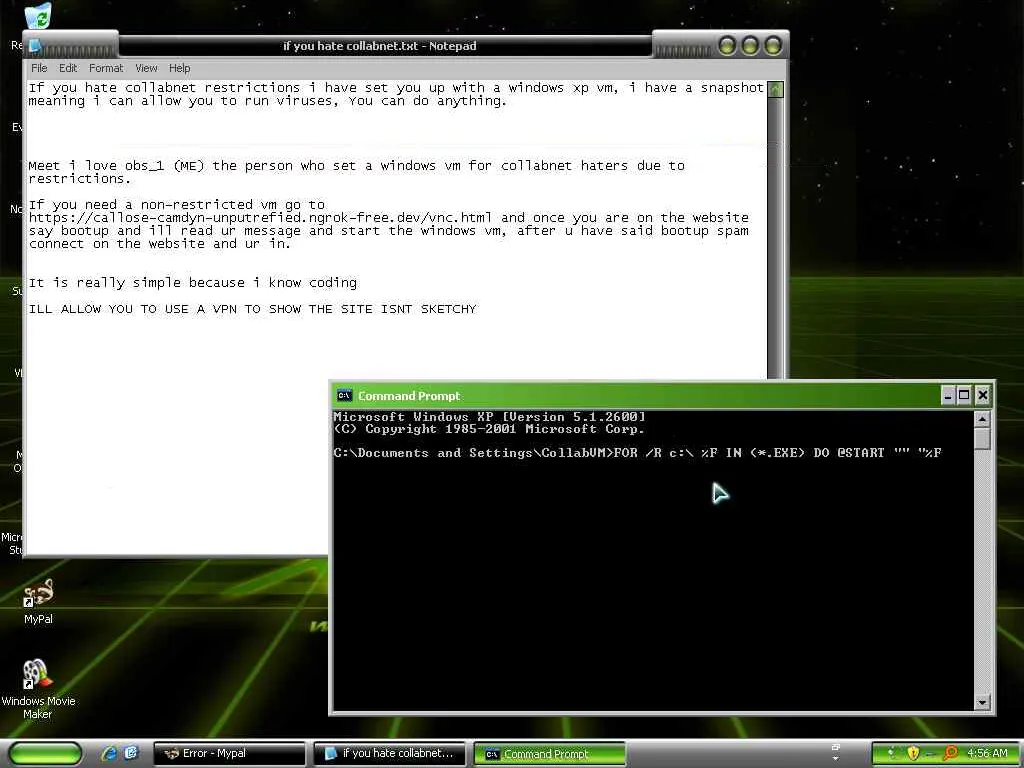
Task: Minimize the Command Prompt window
Action: coord(948,395)
